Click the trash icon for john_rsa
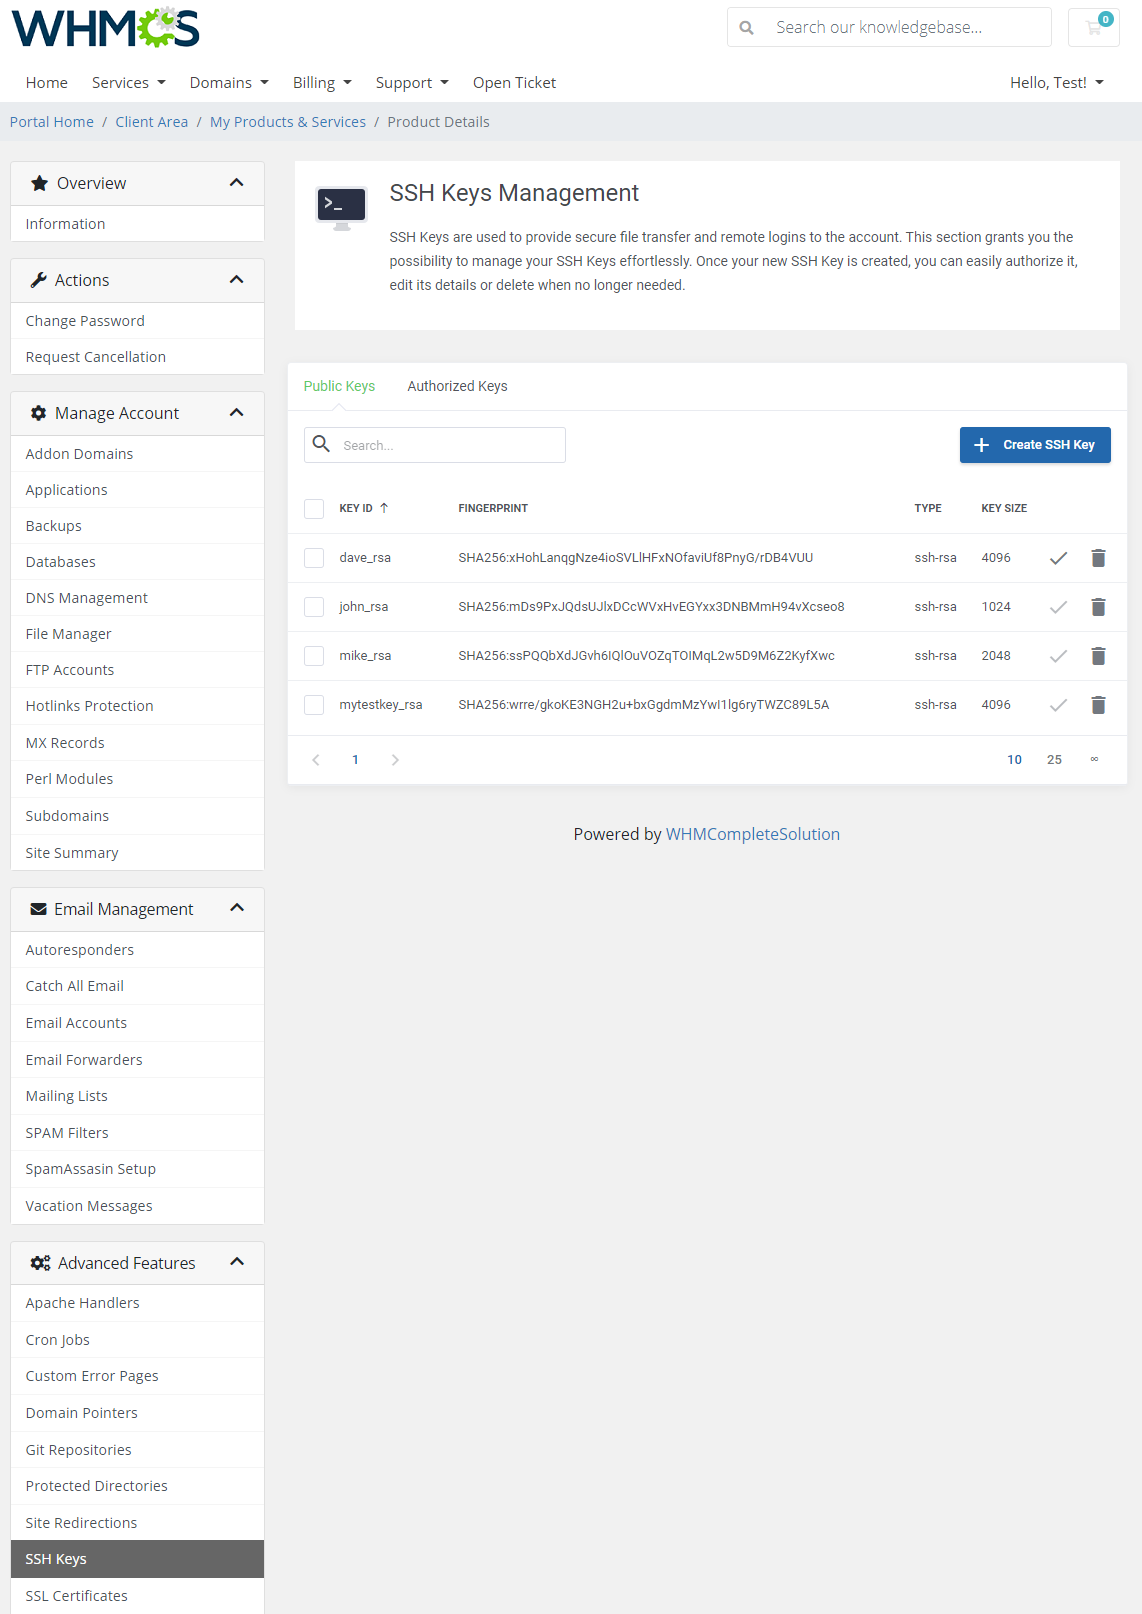The width and height of the screenshot is (1142, 1614). point(1098,607)
